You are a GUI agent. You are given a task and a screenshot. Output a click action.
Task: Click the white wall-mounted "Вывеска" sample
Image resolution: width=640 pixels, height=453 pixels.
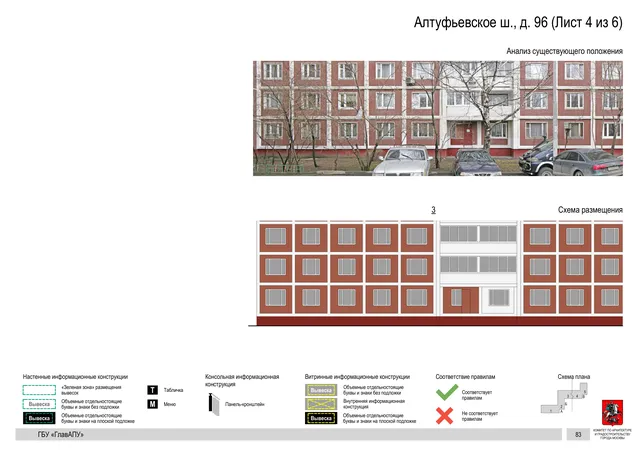coord(39,404)
